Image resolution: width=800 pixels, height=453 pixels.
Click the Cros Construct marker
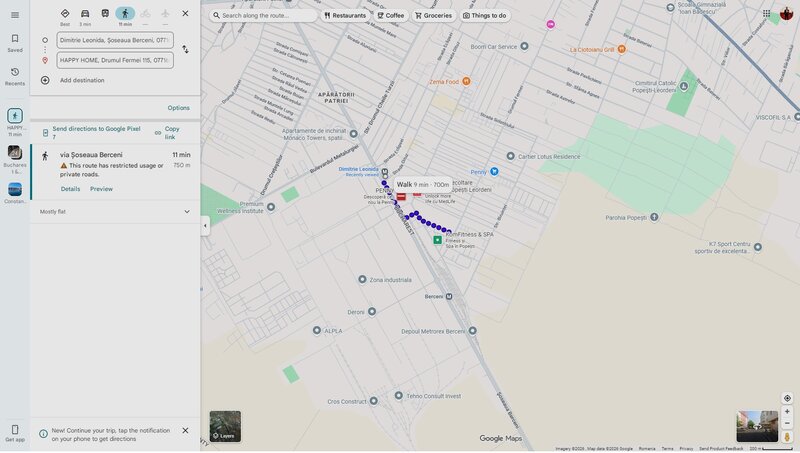pyautogui.click(x=373, y=401)
